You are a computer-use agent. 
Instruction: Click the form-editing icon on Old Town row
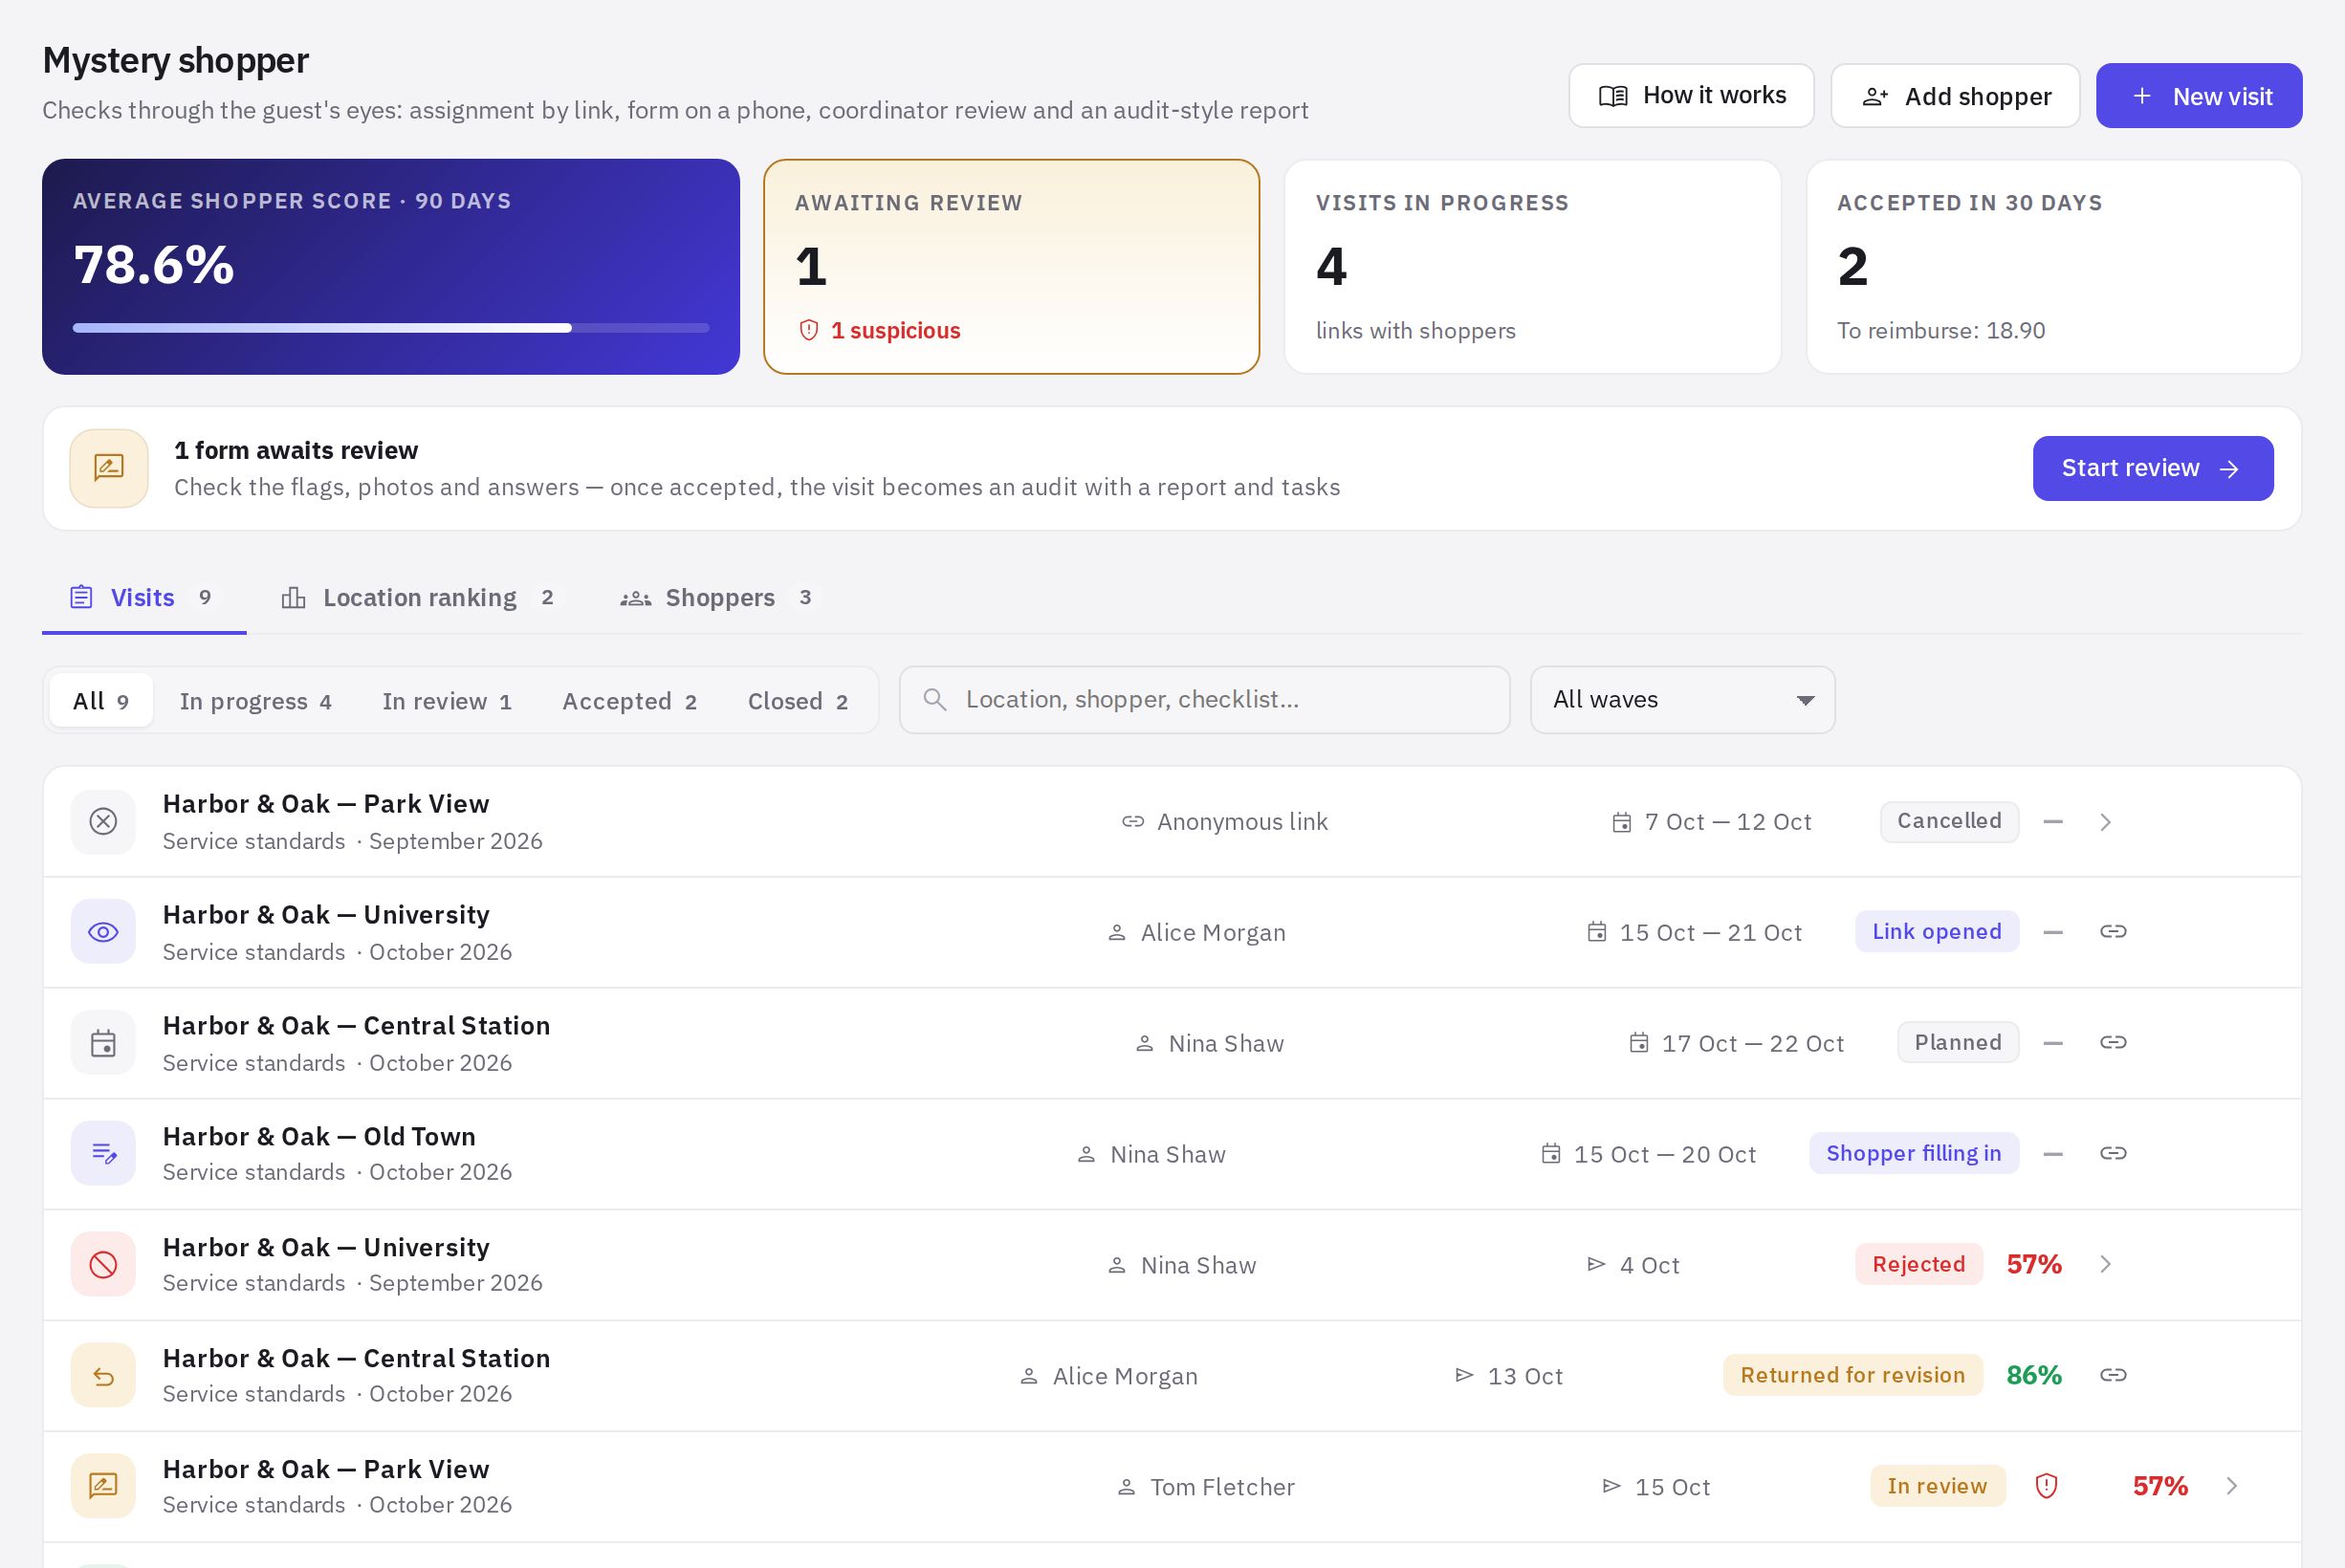pyautogui.click(x=103, y=1154)
